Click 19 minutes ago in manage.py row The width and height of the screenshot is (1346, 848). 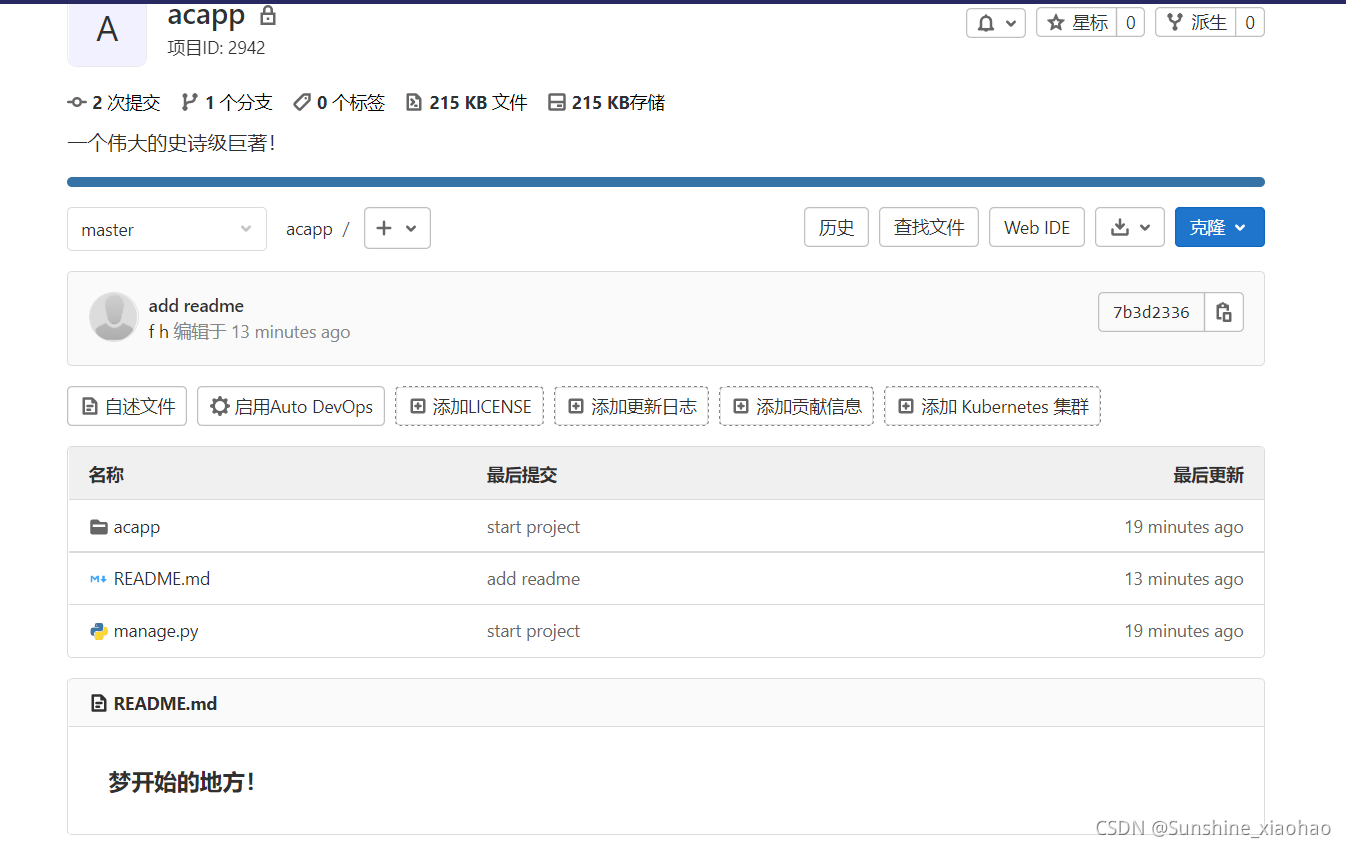pos(1184,631)
